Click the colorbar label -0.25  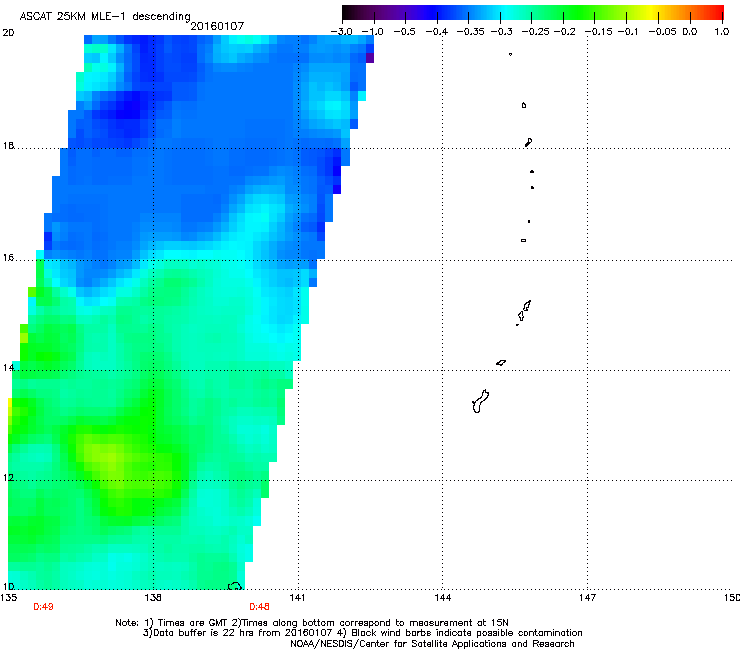click(536, 32)
